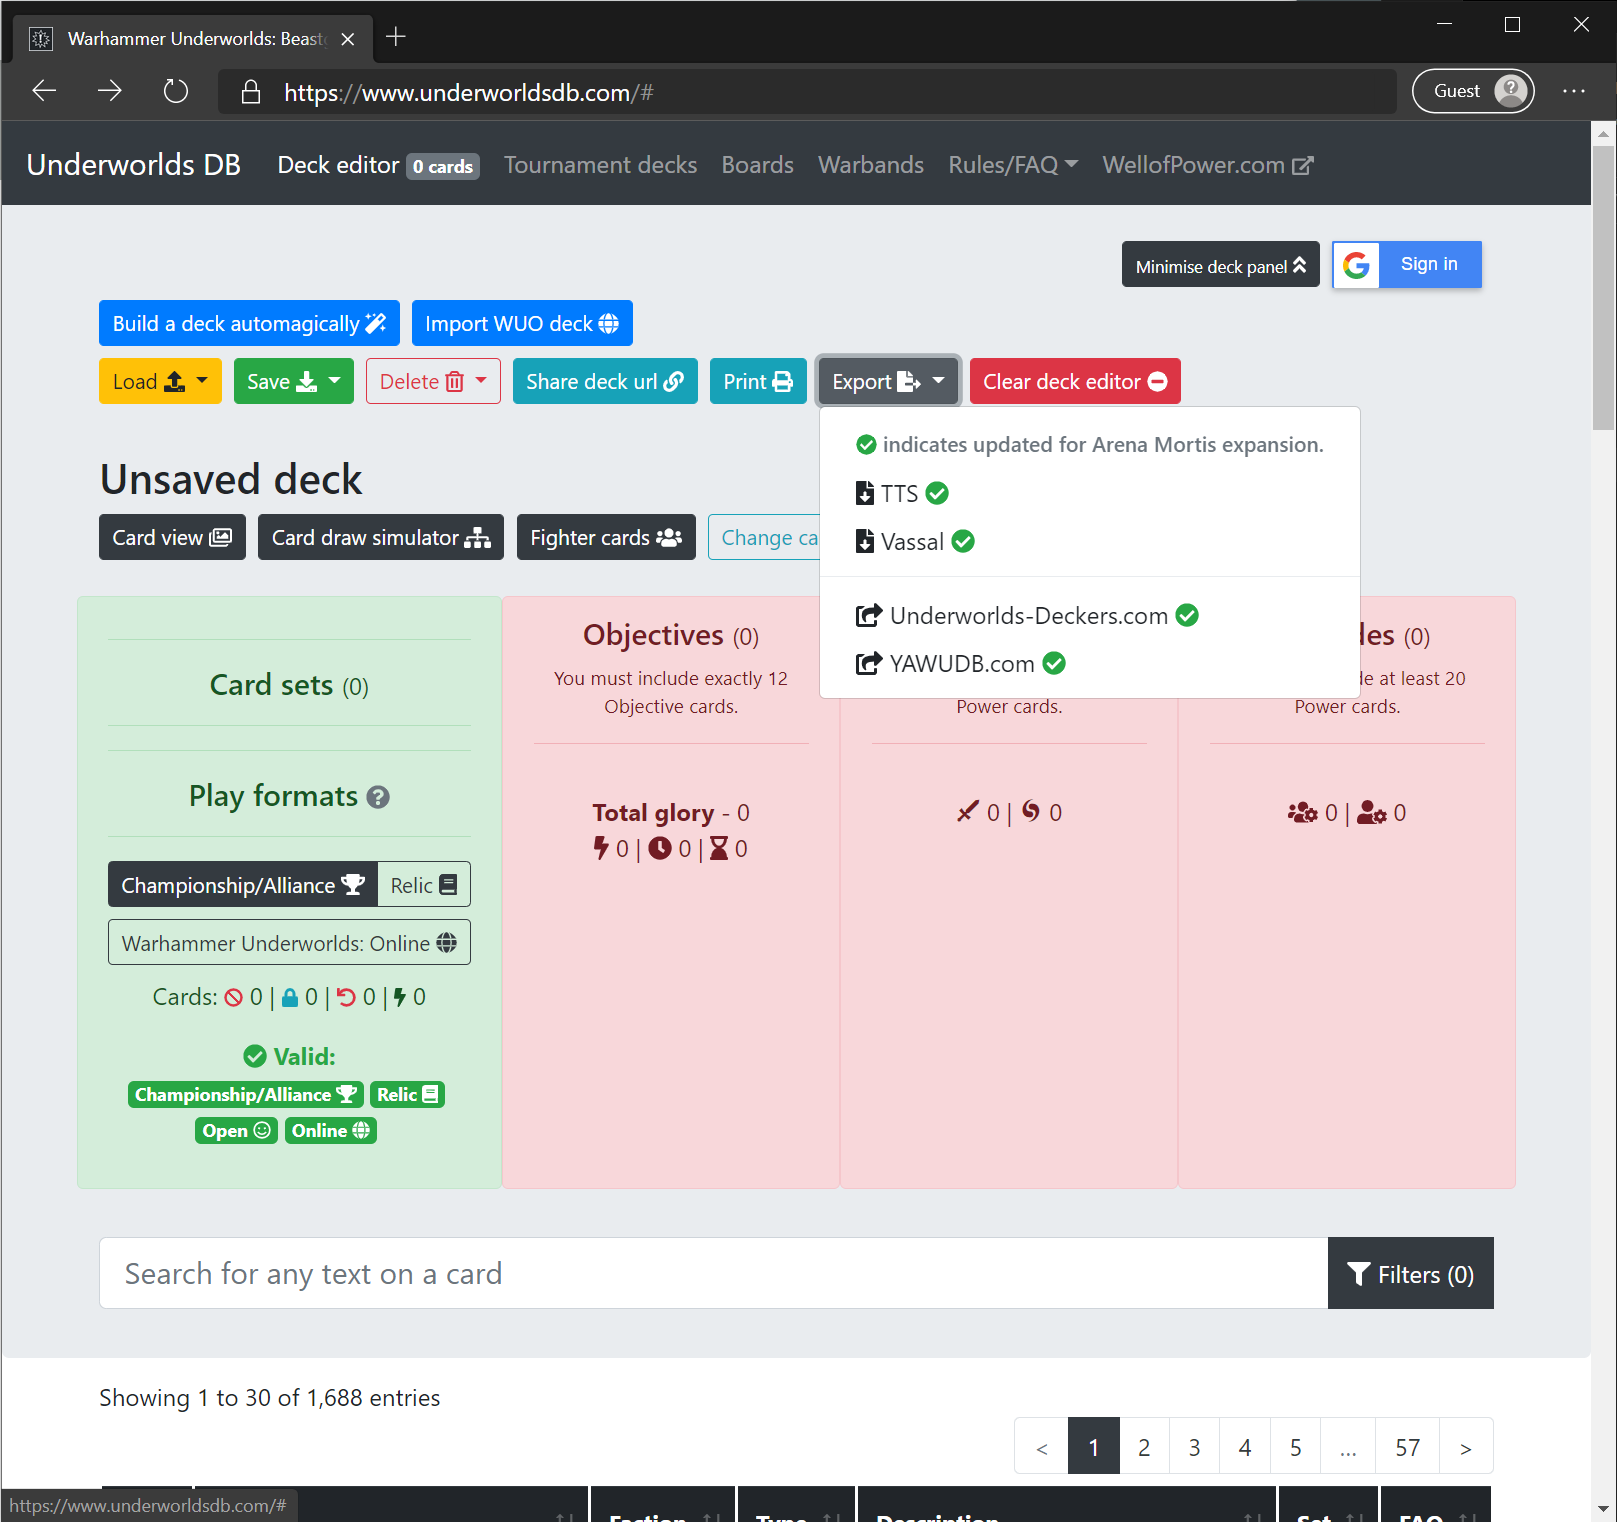The width and height of the screenshot is (1617, 1522).
Task: Click the pagination ellipsis
Action: click(1348, 1446)
